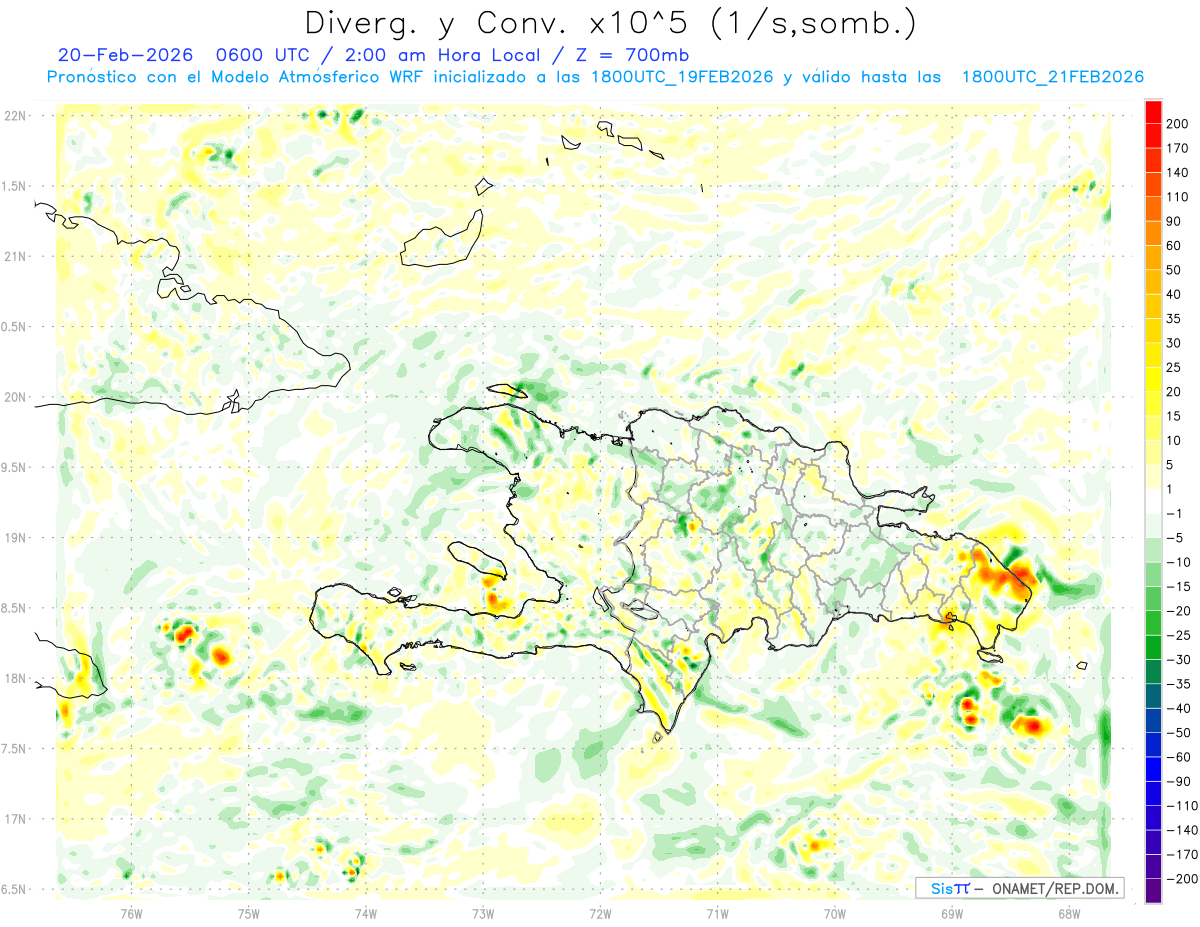Screen dimensions: 1200x927
Task: Click the positive '110' colorbar value
Action: (x=1179, y=196)
